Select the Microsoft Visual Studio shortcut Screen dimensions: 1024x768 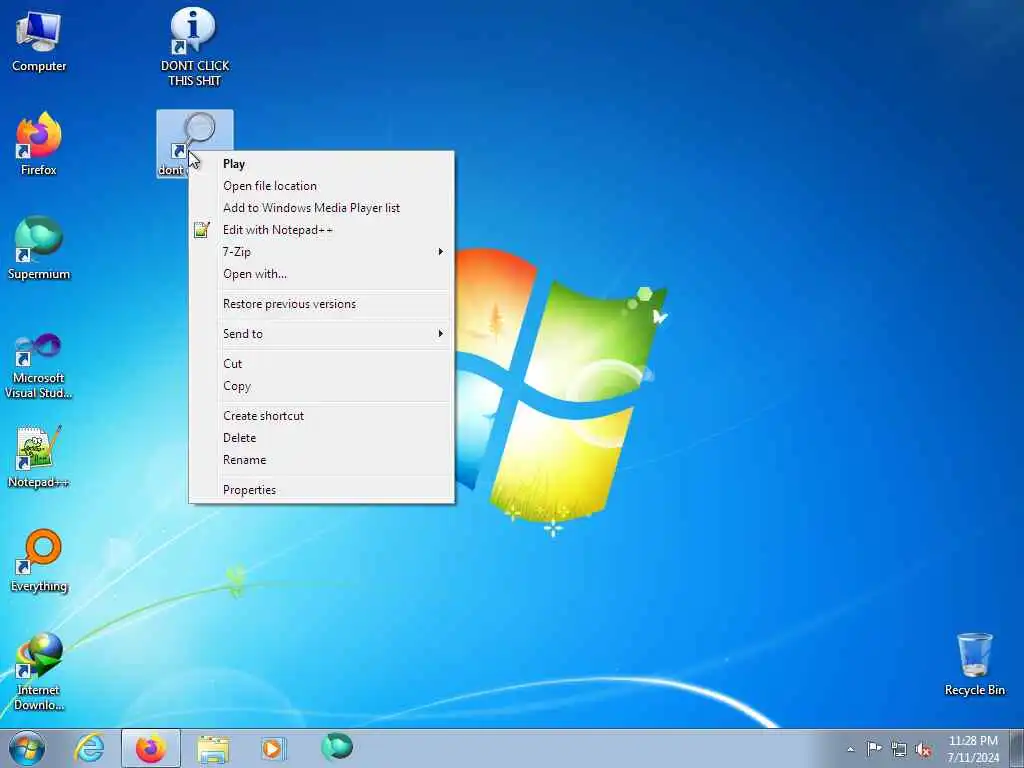pos(39,366)
